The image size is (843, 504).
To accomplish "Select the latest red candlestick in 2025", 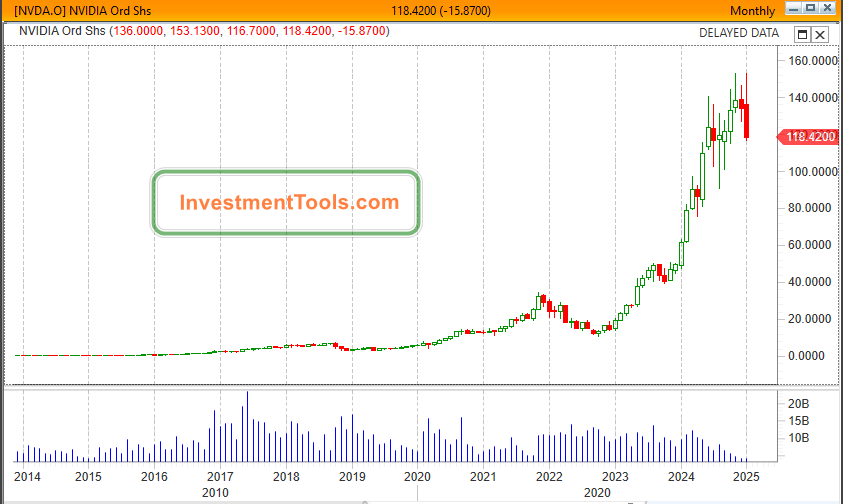I will point(747,121).
